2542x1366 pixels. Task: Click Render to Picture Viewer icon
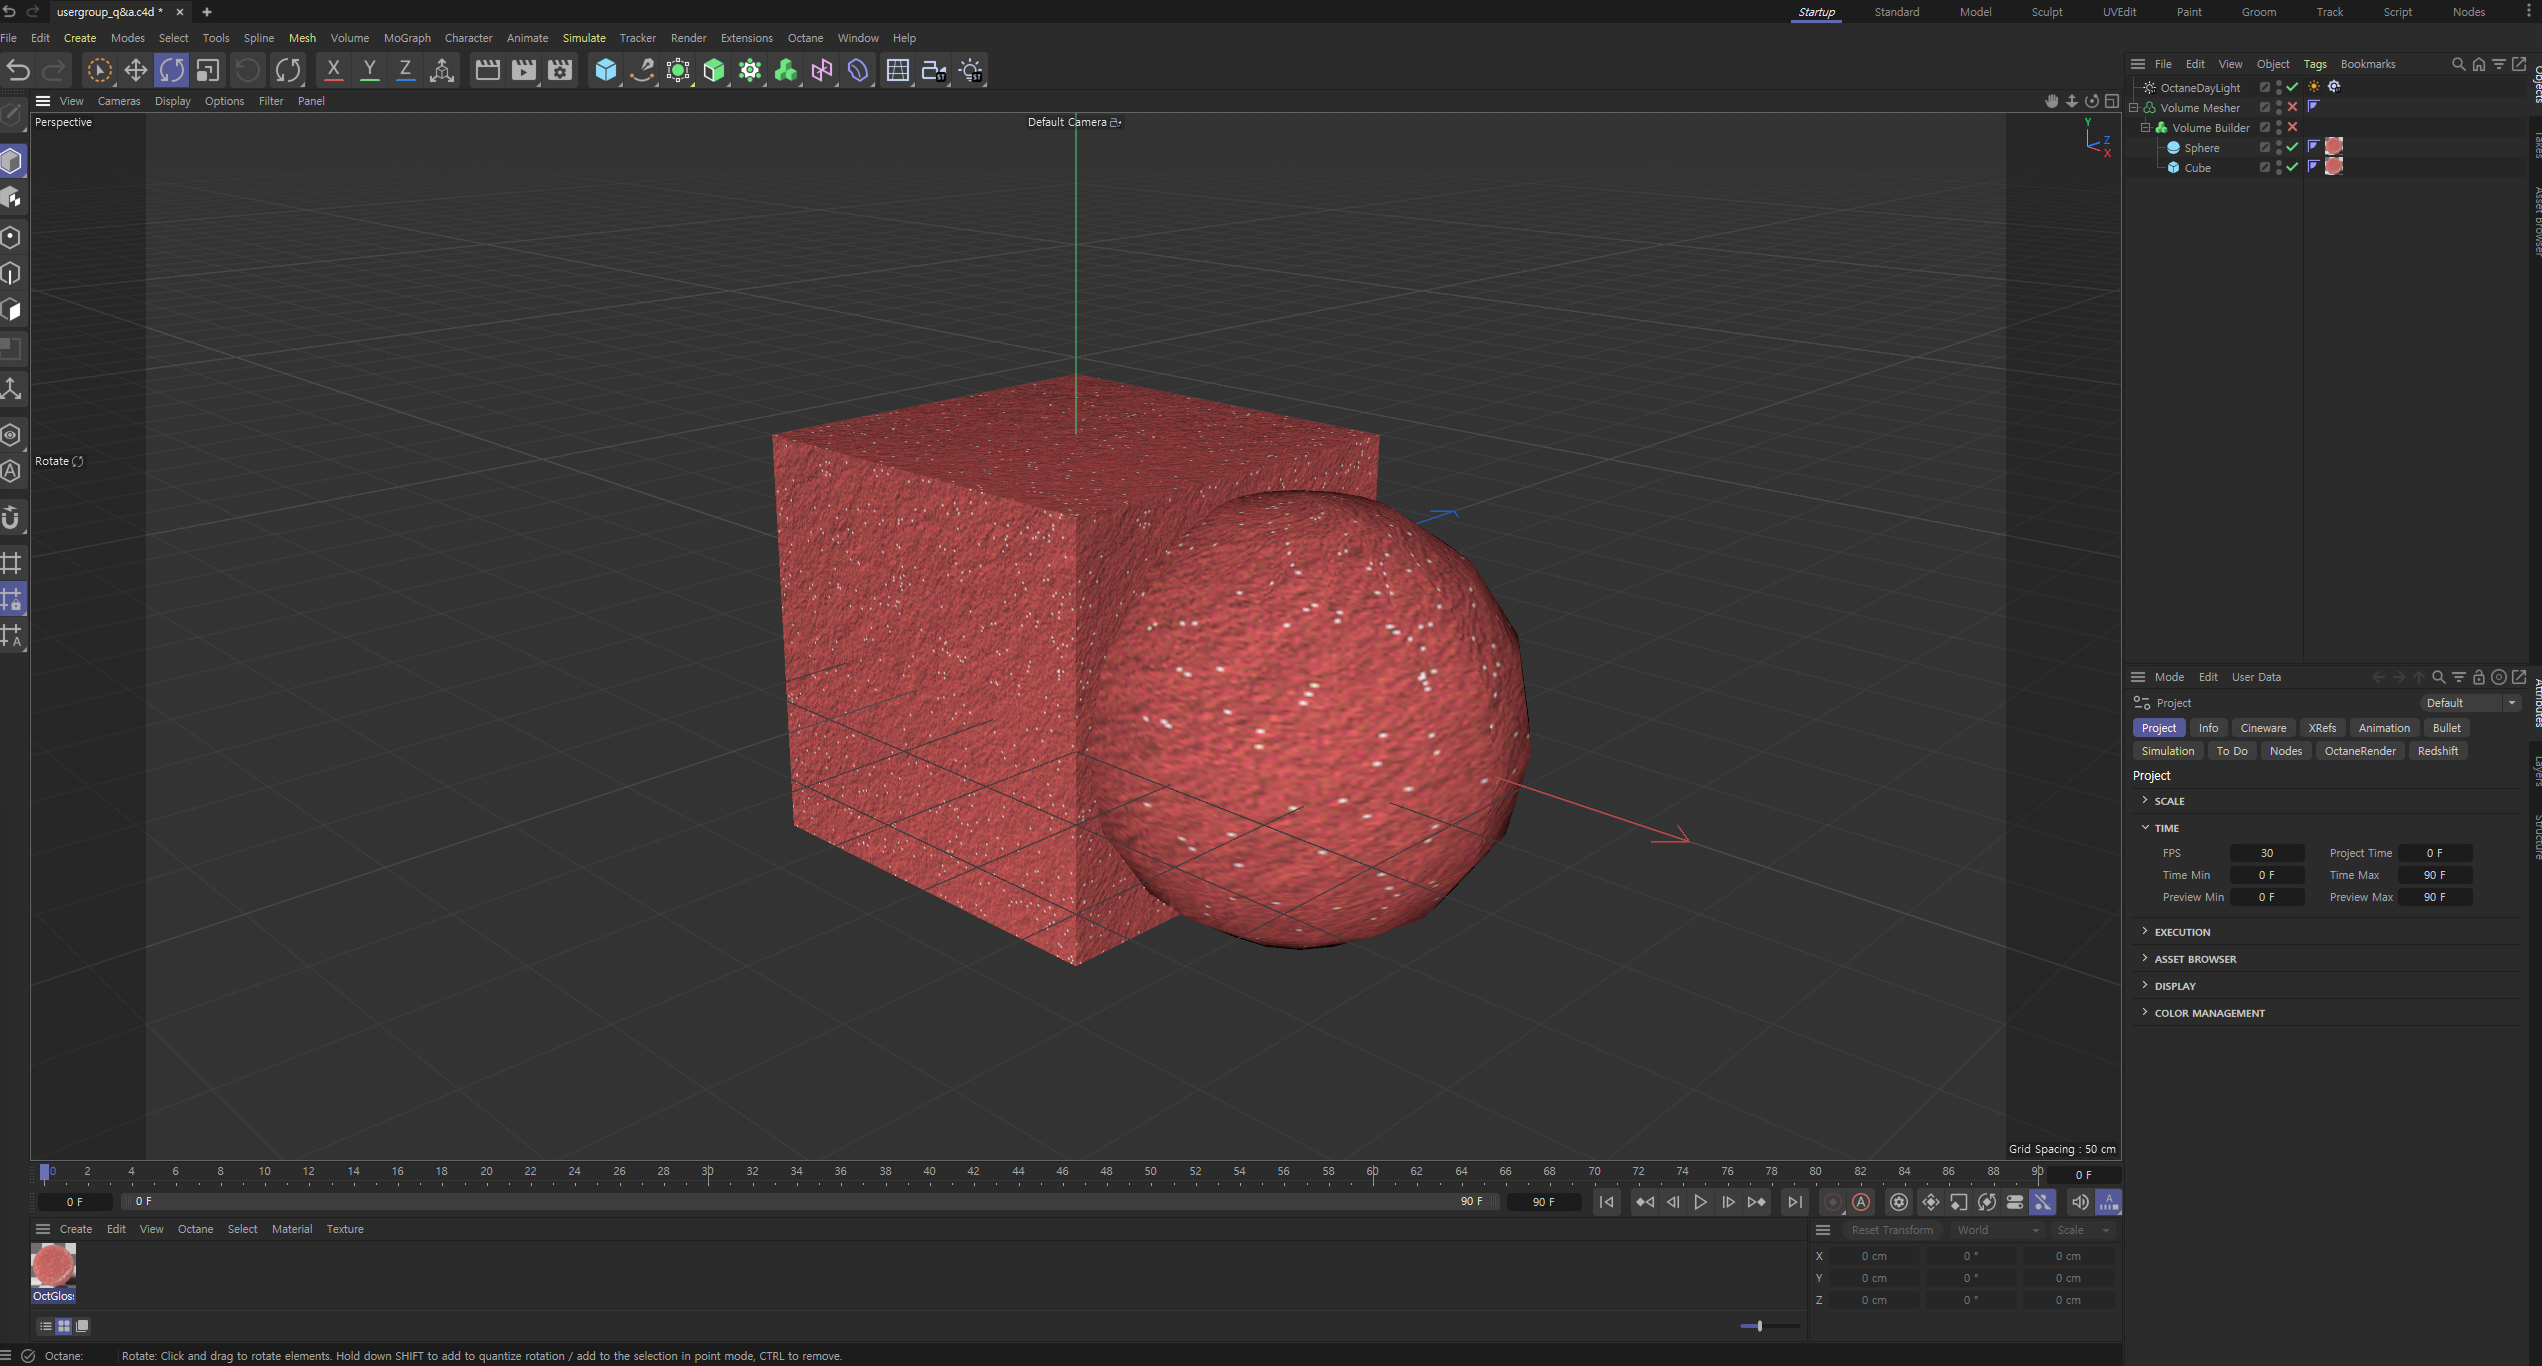tap(524, 70)
